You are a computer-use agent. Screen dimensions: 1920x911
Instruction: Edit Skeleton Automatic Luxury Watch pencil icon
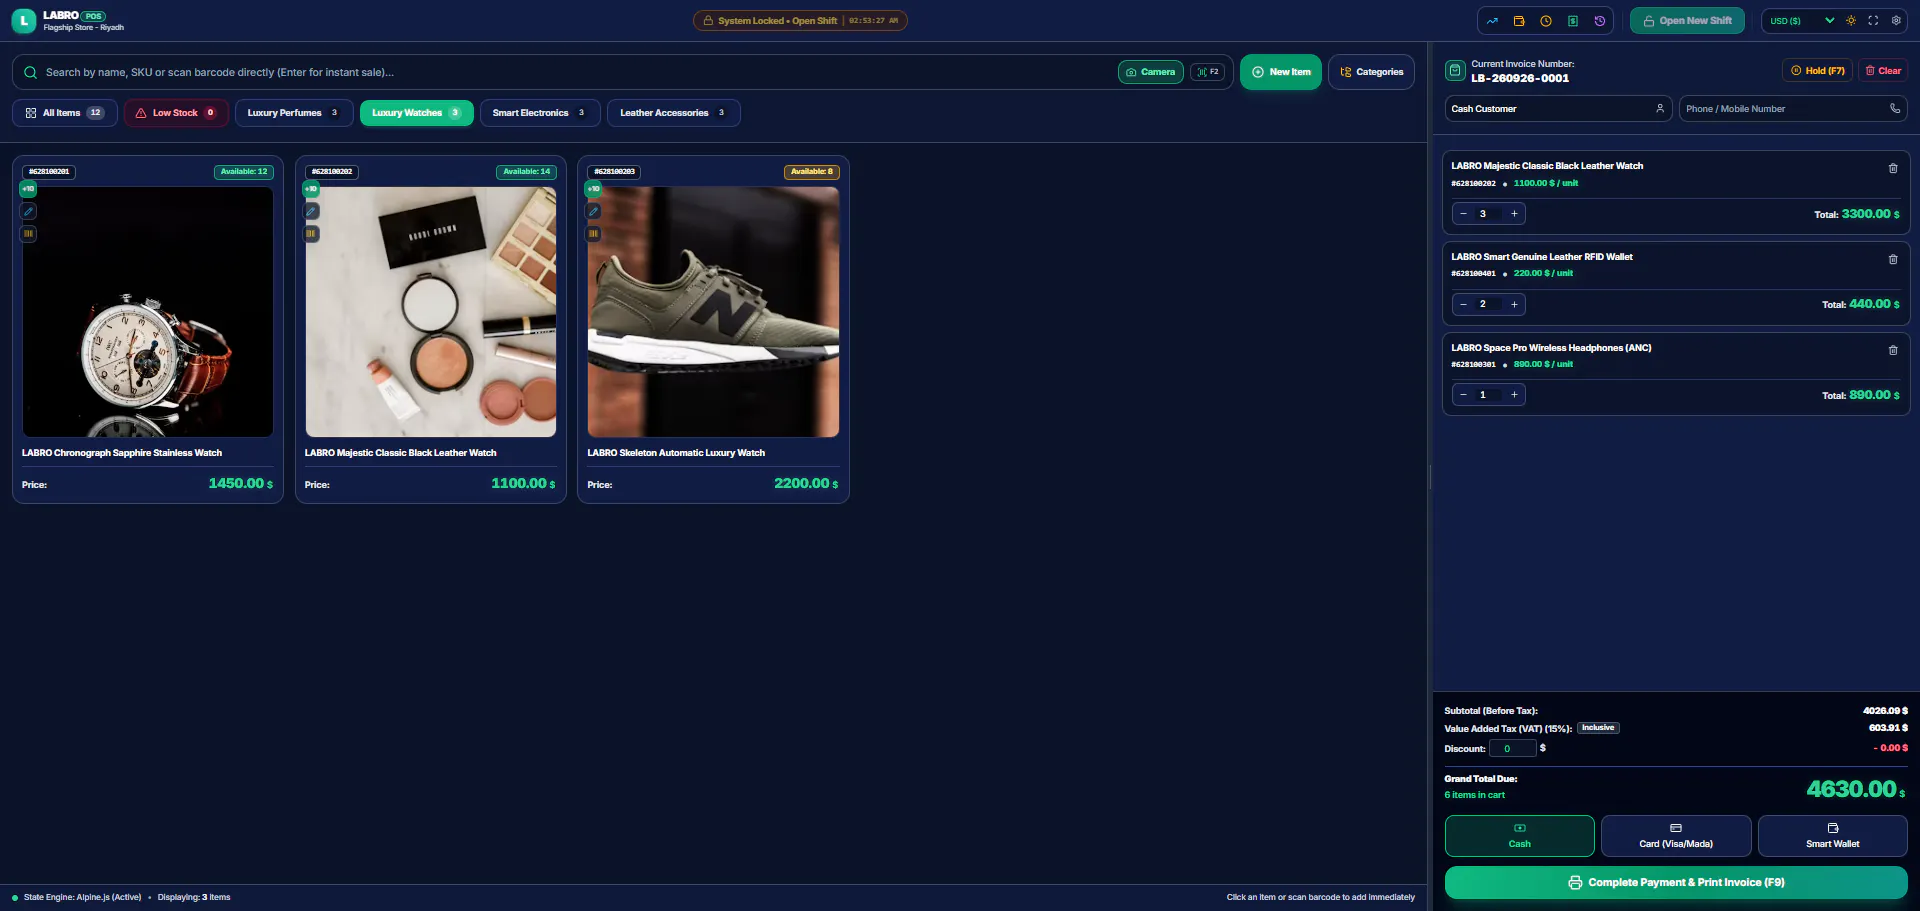pyautogui.click(x=594, y=211)
